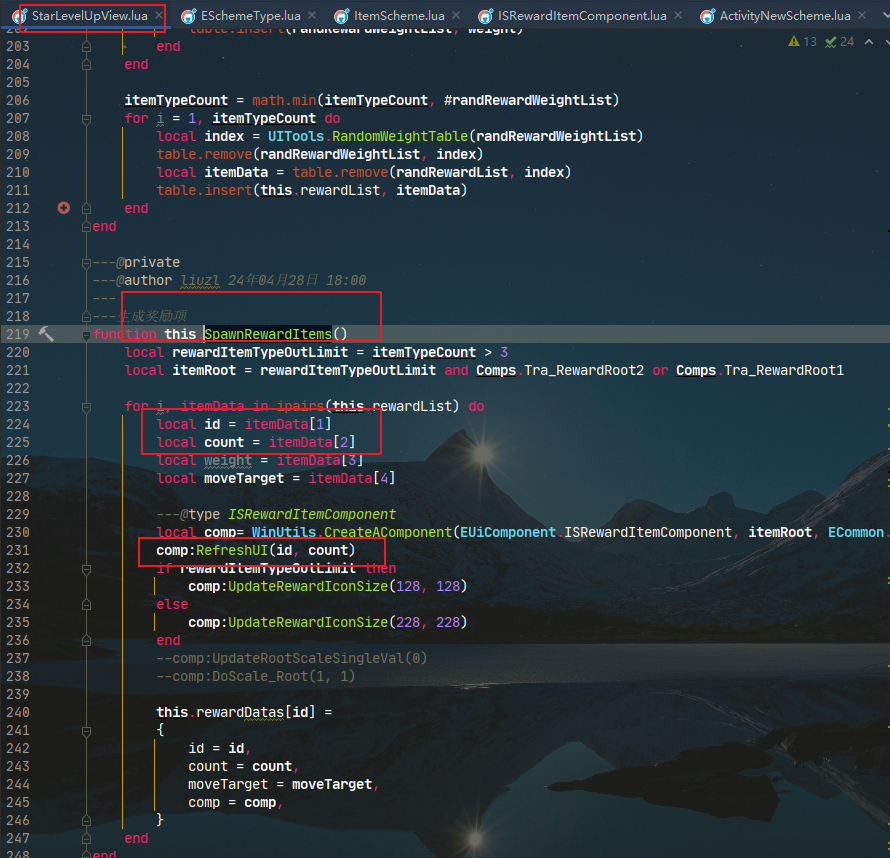The width and height of the screenshot is (890, 858).
Task: Toggle the fold marker on line 204
Action: (x=86, y=65)
